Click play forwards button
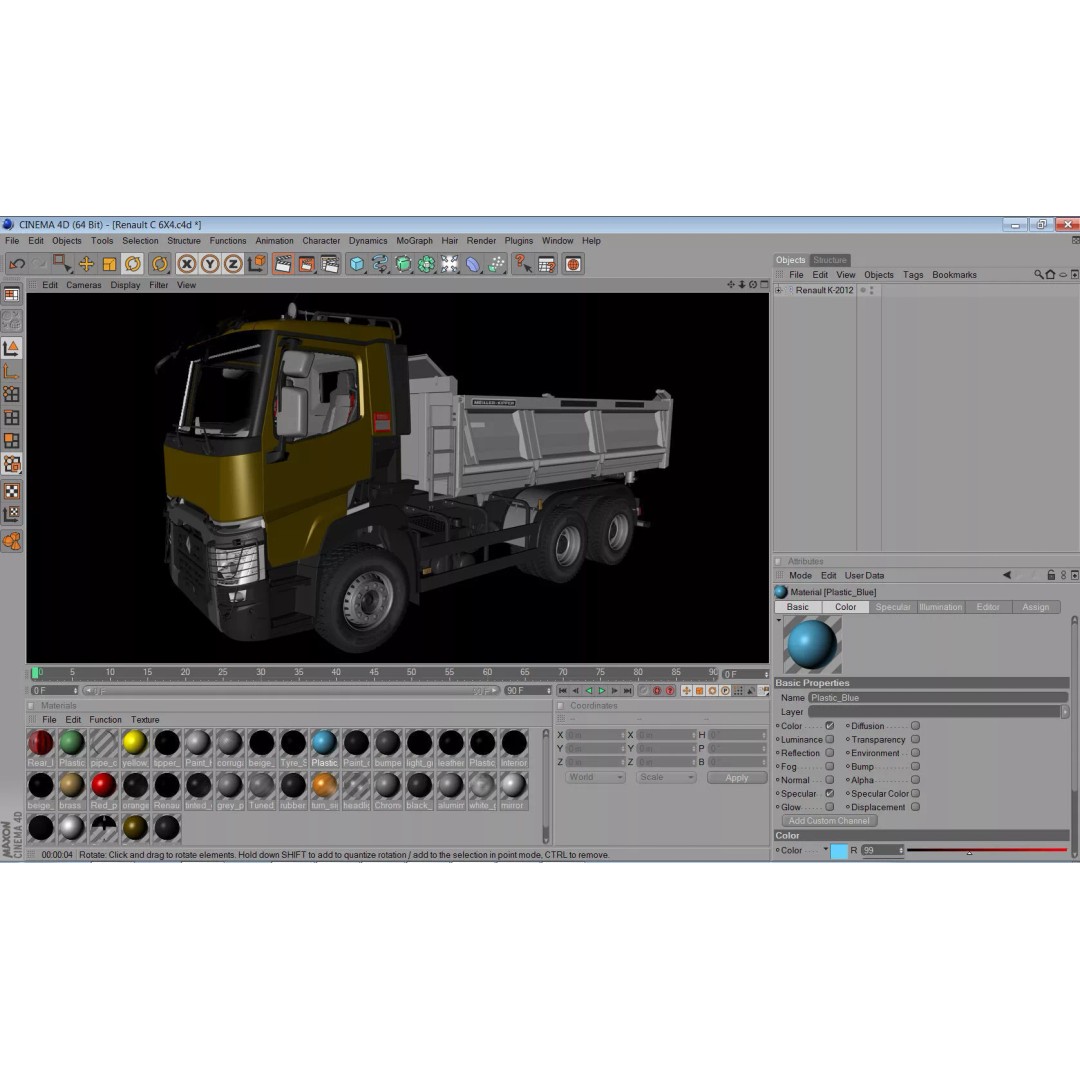Screen dimensions: 1080x1080 [601, 690]
